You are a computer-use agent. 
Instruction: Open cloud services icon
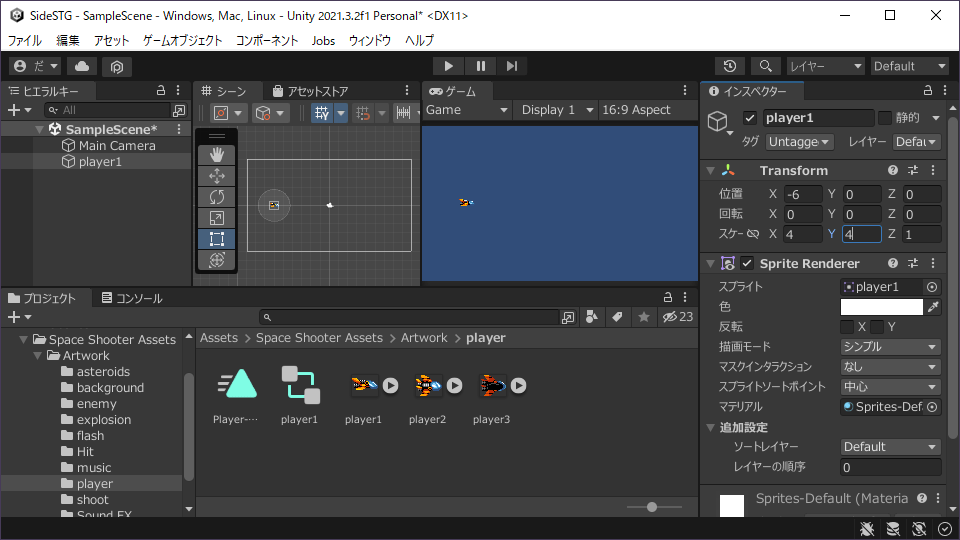click(82, 66)
